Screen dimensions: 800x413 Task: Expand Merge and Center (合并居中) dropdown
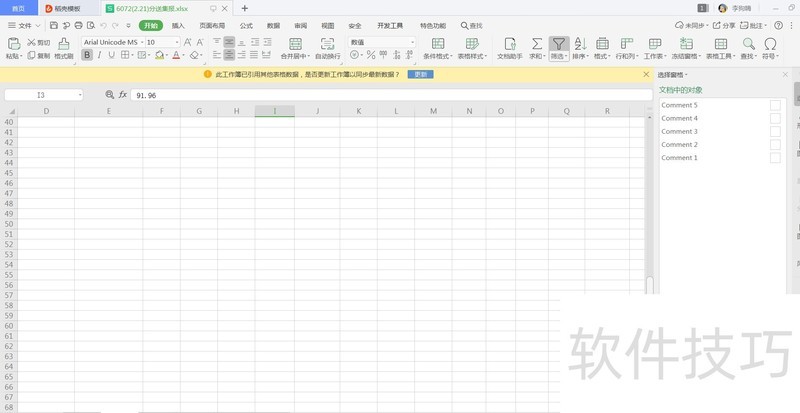pyautogui.click(x=309, y=56)
